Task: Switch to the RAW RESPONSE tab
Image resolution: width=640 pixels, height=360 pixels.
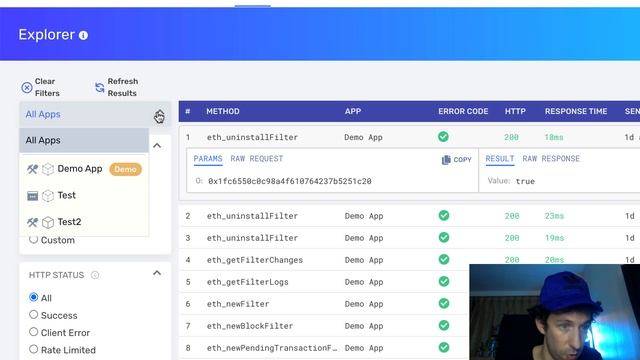Action: pos(551,159)
